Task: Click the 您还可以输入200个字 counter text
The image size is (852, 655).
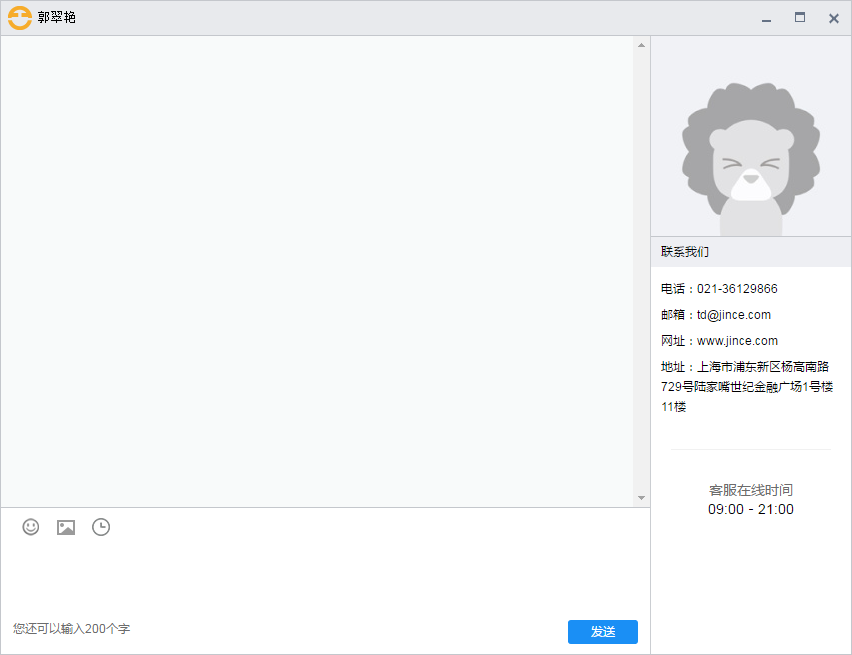Action: click(72, 629)
